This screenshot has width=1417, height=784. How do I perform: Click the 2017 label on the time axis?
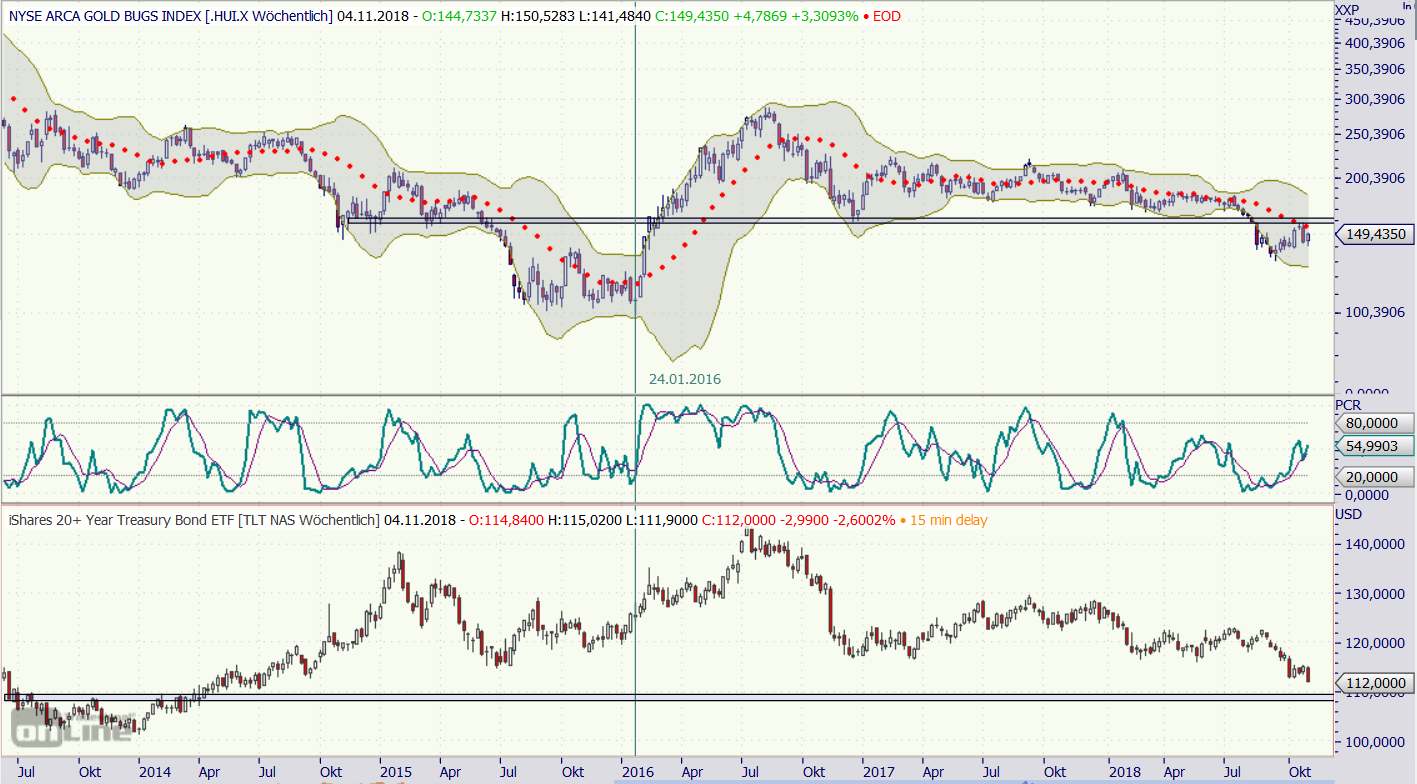tap(878, 772)
